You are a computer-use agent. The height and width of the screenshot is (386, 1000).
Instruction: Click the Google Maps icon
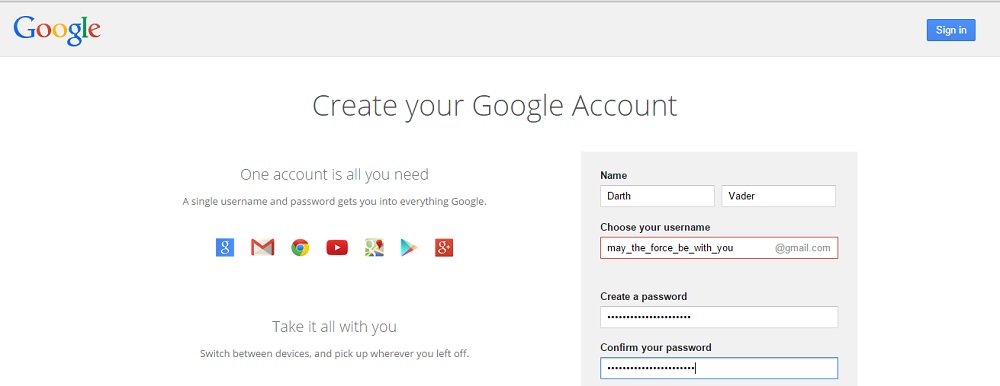click(x=374, y=248)
